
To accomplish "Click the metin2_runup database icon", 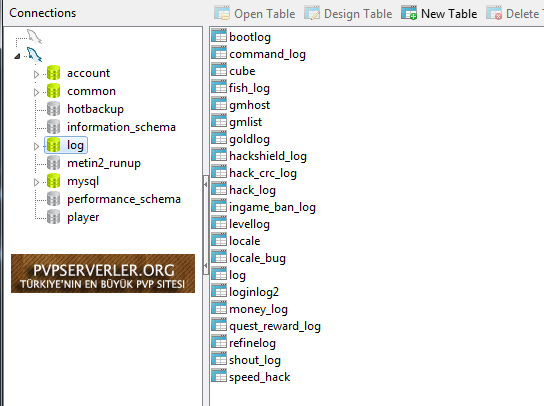I will coord(53,163).
